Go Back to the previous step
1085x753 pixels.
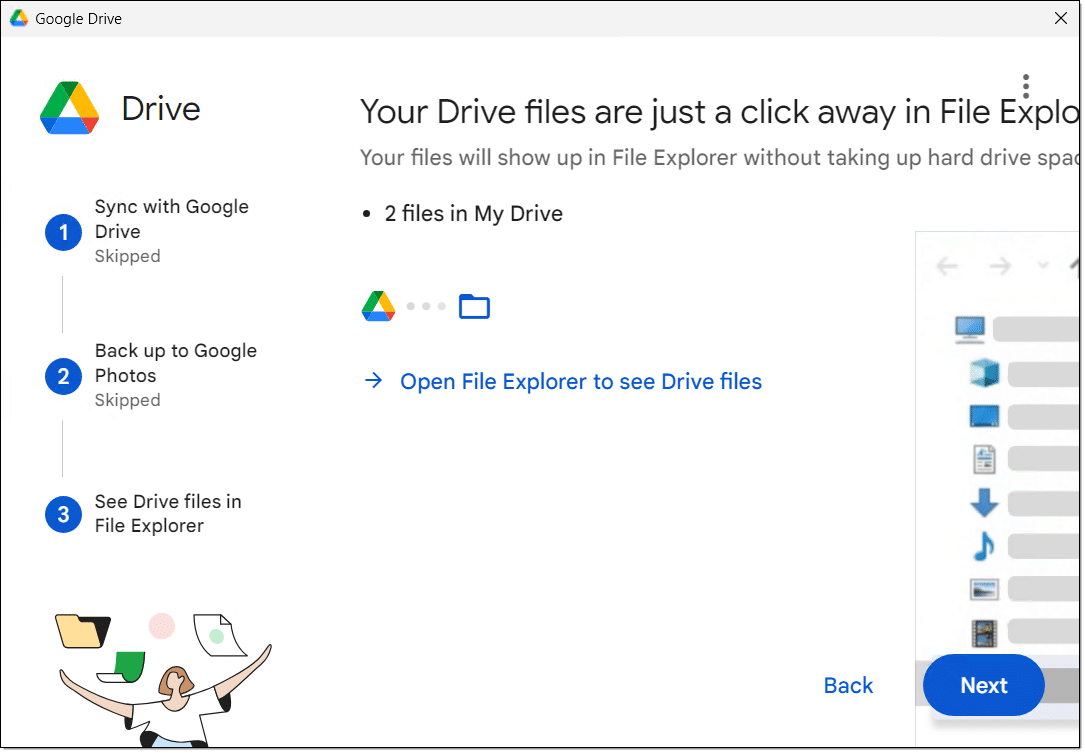click(x=848, y=685)
